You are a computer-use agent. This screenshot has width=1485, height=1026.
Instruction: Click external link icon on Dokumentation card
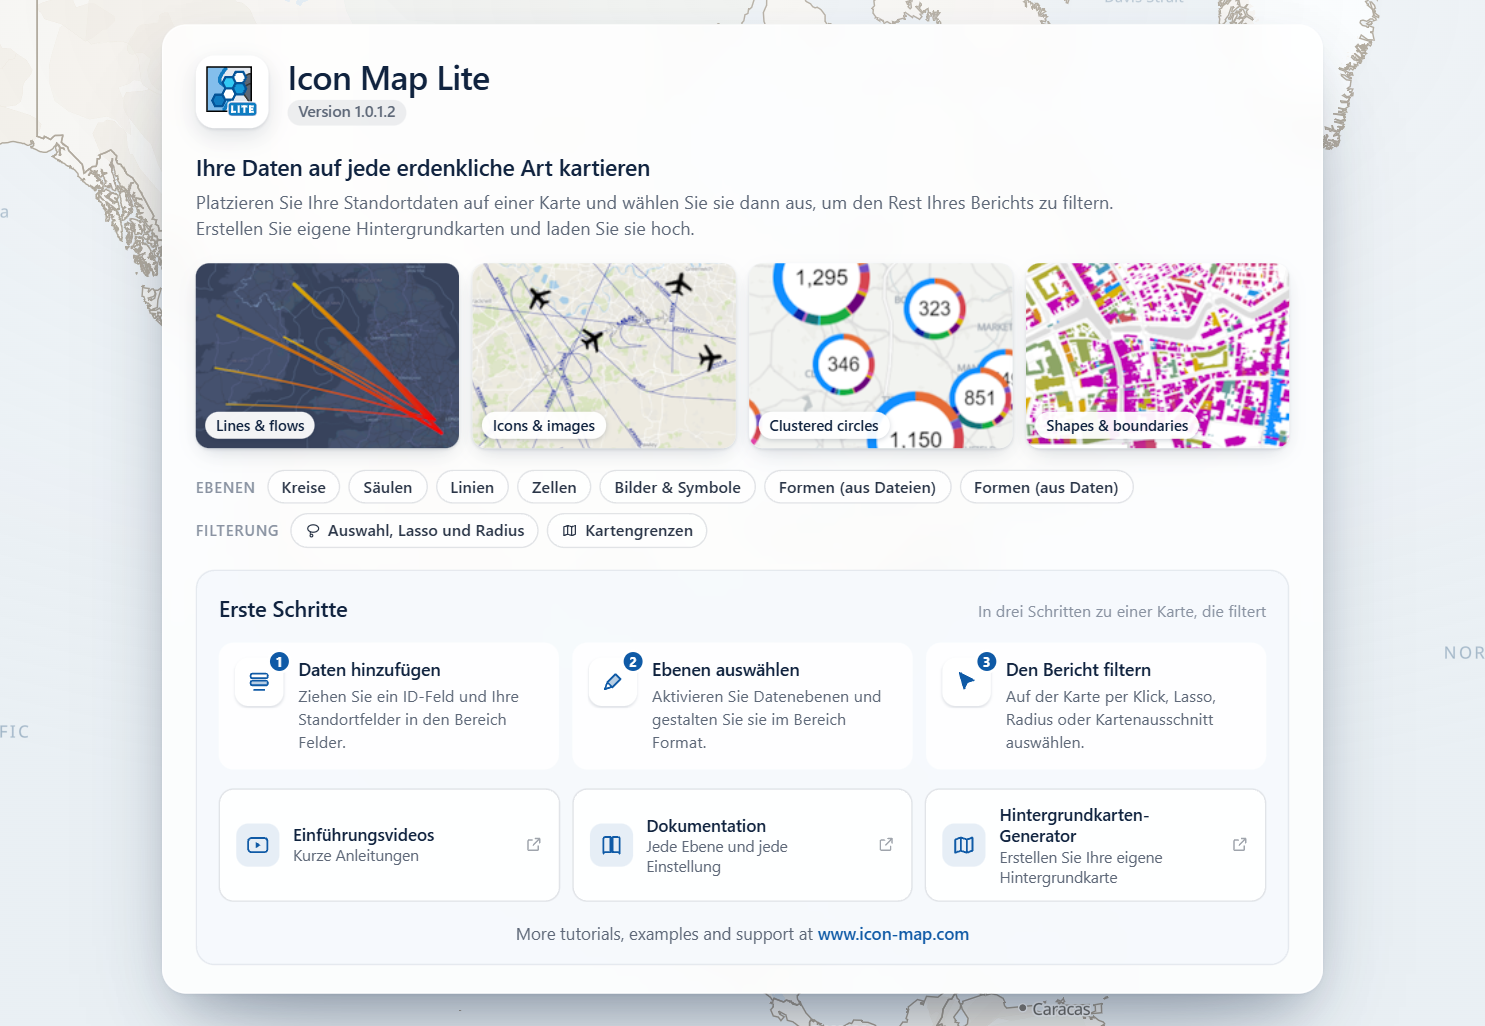tap(886, 845)
